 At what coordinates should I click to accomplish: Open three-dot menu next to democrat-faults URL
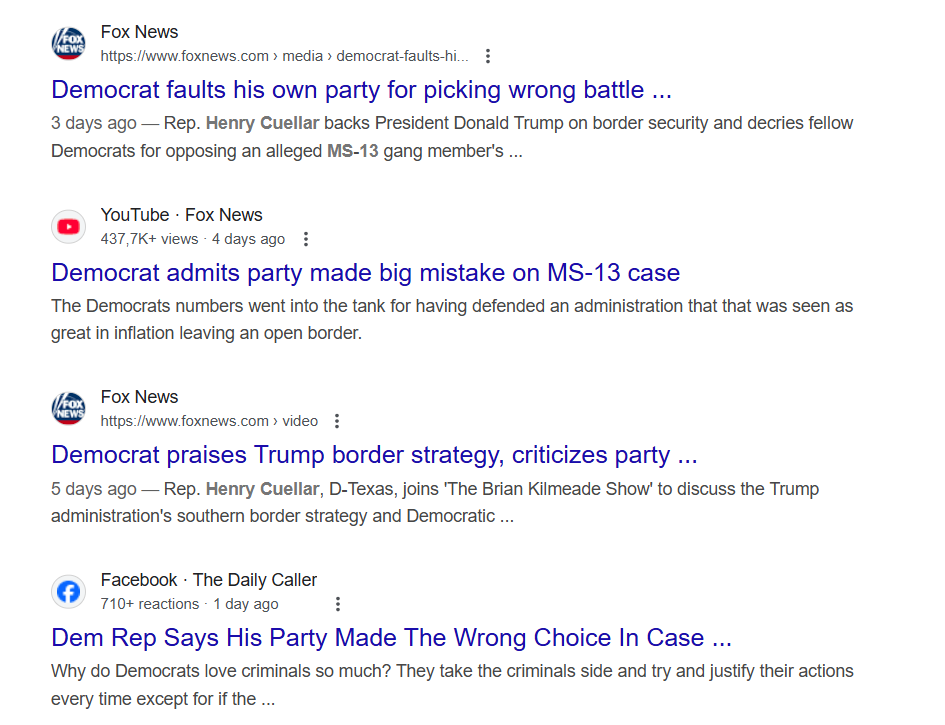(x=487, y=56)
